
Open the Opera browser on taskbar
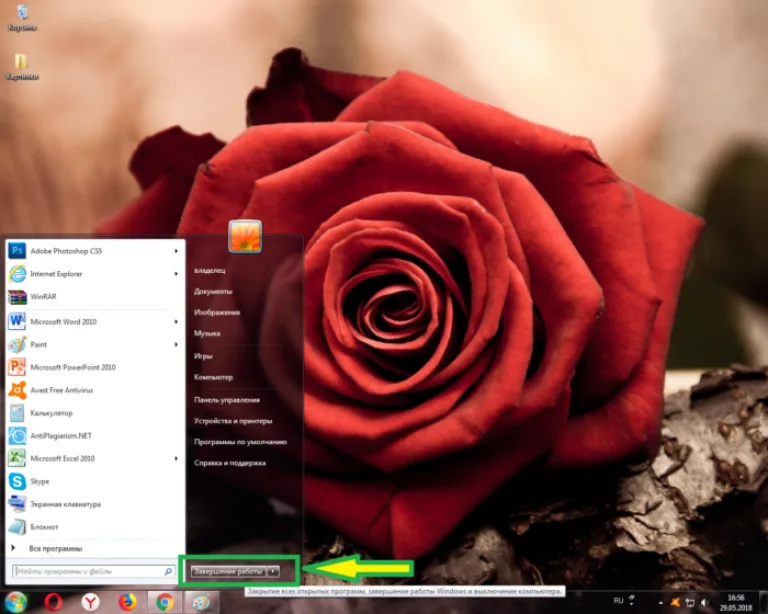53,602
